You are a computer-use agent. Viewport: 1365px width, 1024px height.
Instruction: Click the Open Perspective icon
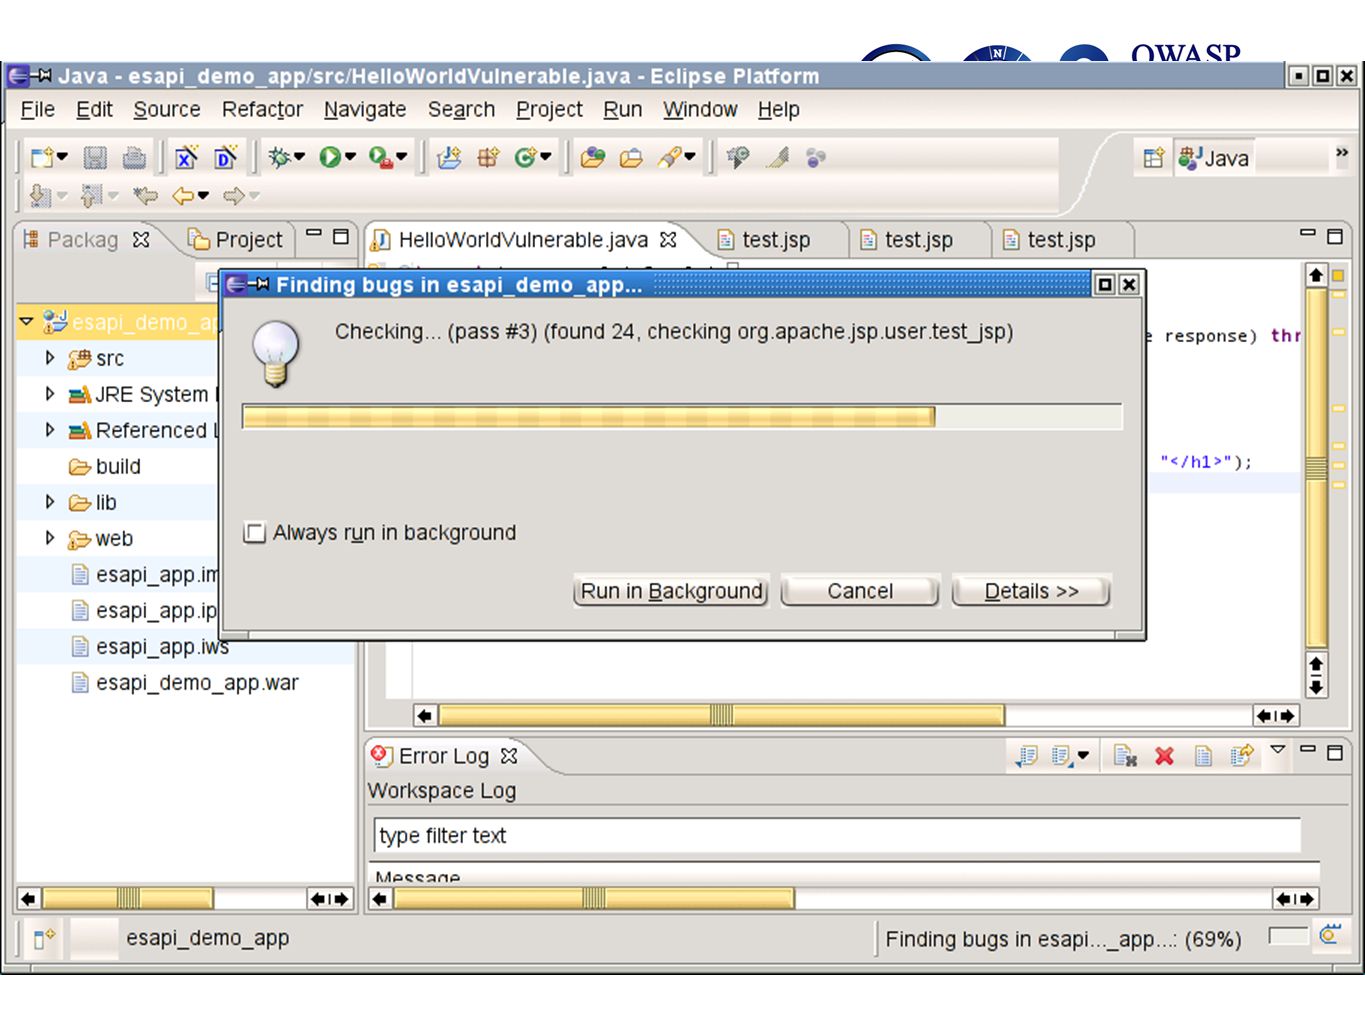[1153, 158]
